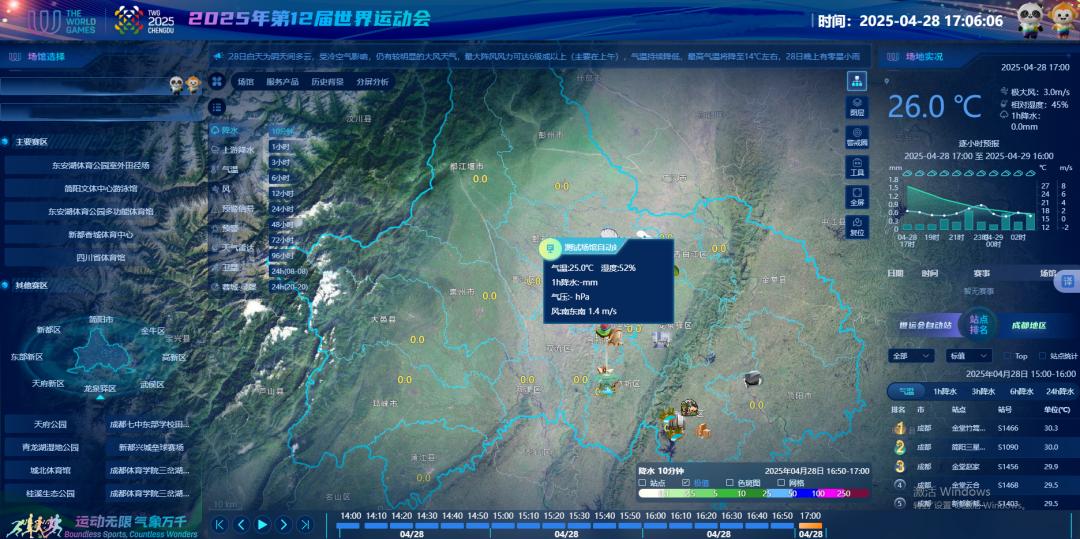This screenshot has width=1080, height=539.
Task: Click the list menu icon above 降水
Action: 217,107
